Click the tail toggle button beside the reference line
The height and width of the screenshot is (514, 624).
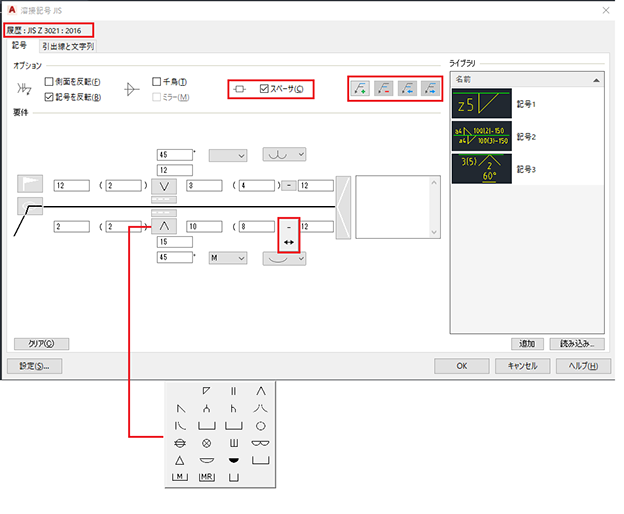[x=343, y=208]
